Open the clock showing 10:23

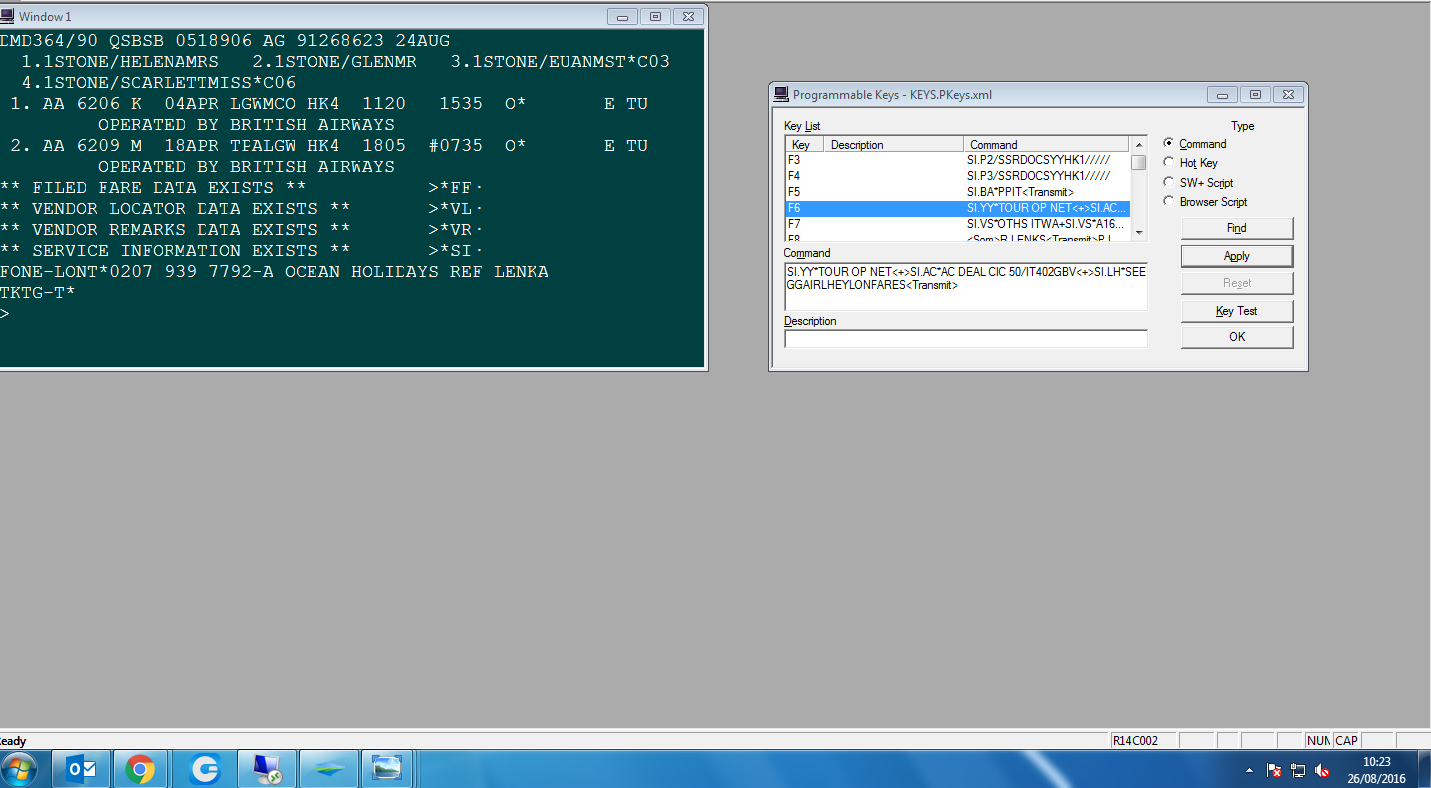[1377, 770]
